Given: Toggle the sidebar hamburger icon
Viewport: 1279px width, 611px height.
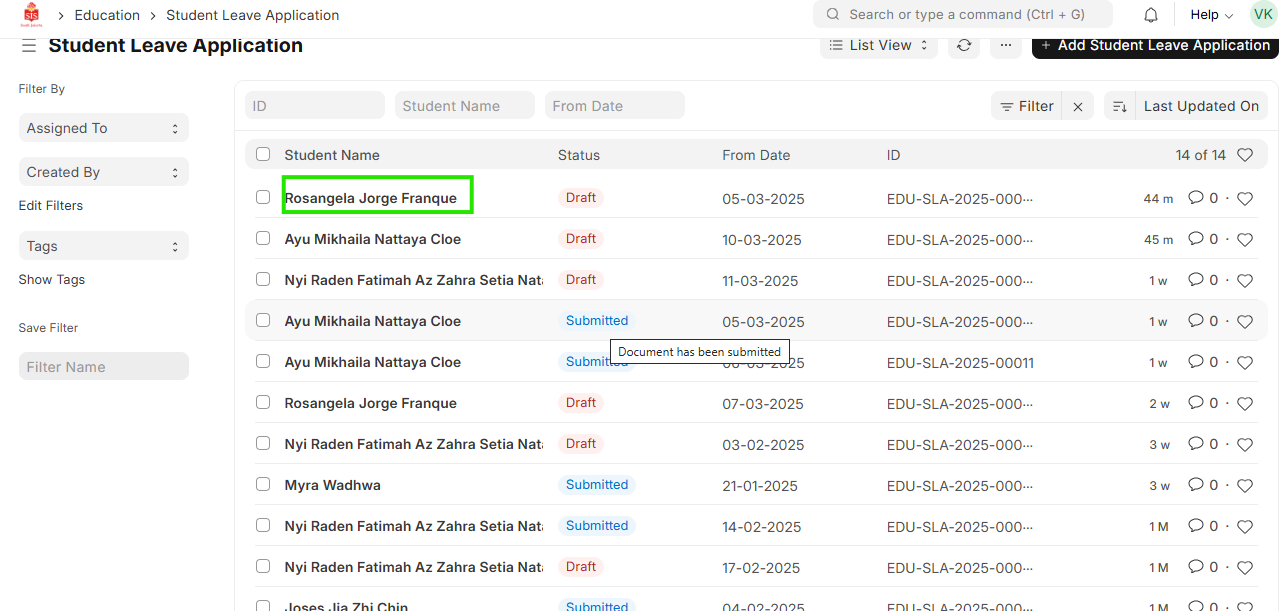Looking at the screenshot, I should [x=29, y=46].
